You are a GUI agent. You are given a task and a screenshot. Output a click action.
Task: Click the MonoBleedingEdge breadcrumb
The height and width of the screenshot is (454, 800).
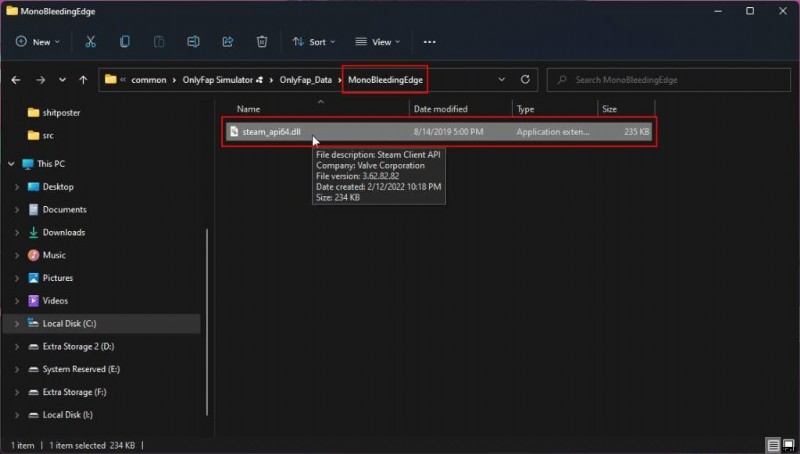pos(385,80)
